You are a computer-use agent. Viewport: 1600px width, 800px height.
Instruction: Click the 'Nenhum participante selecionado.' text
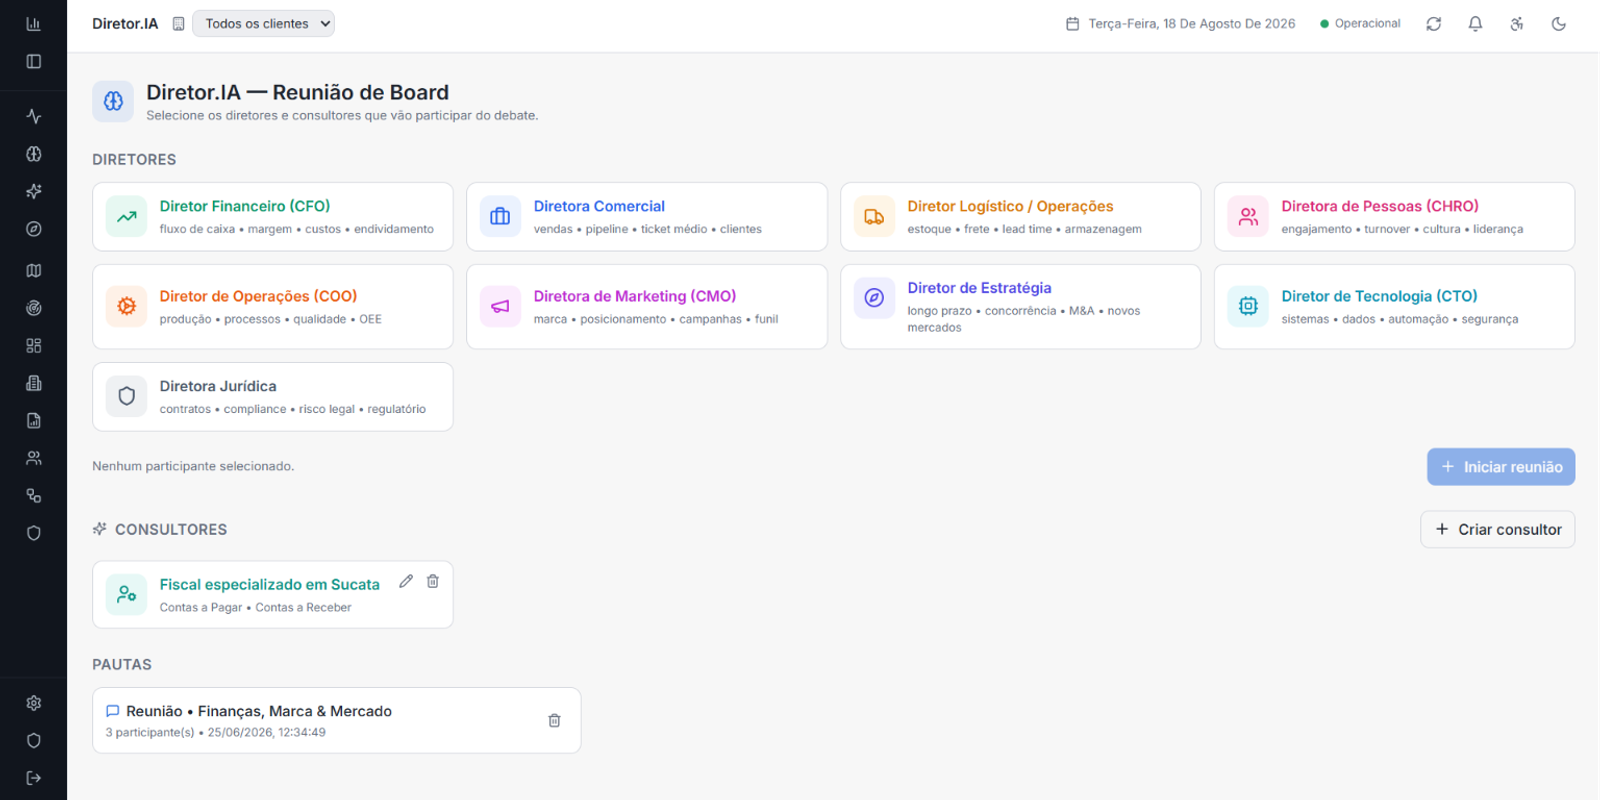point(193,466)
